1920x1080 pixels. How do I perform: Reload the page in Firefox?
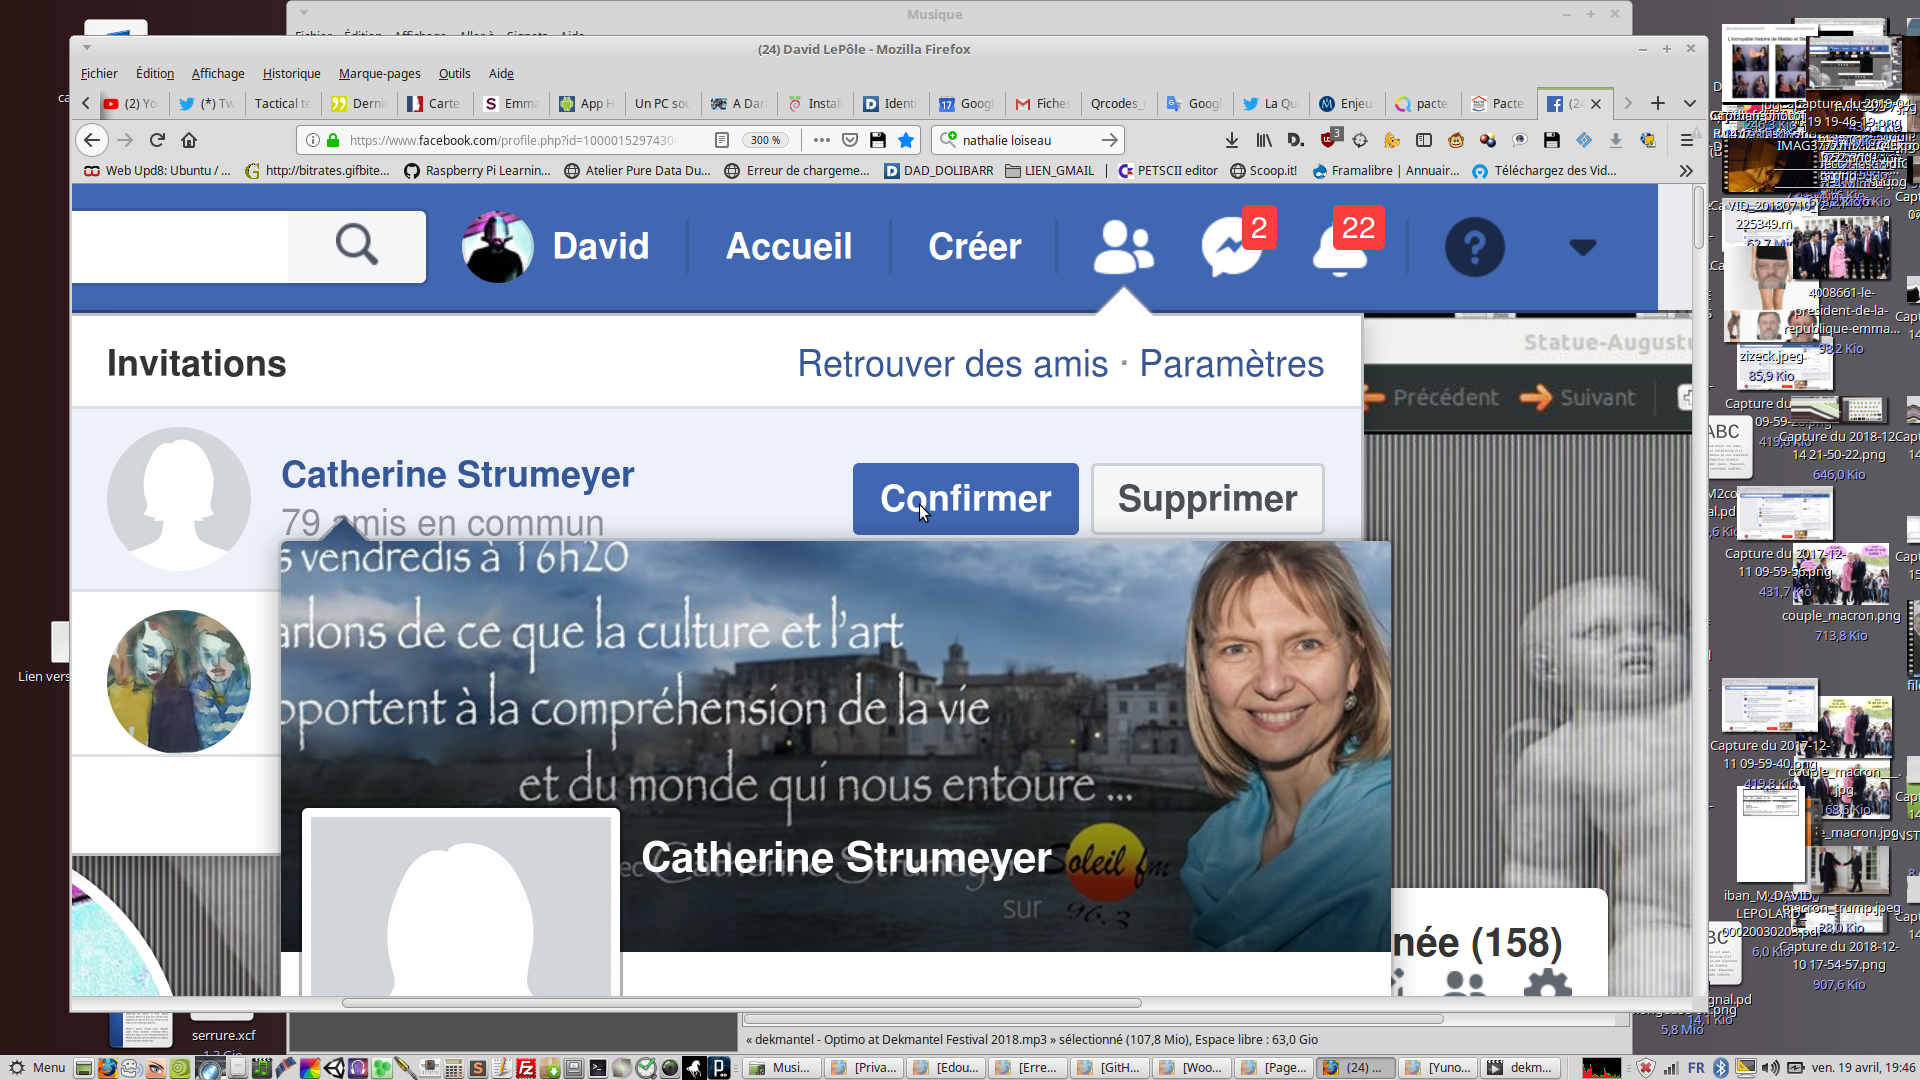click(157, 140)
